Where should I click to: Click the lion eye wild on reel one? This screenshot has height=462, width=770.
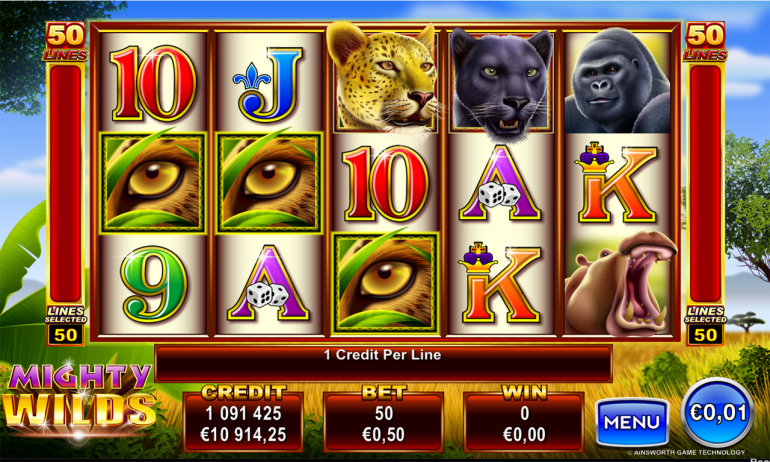[153, 182]
